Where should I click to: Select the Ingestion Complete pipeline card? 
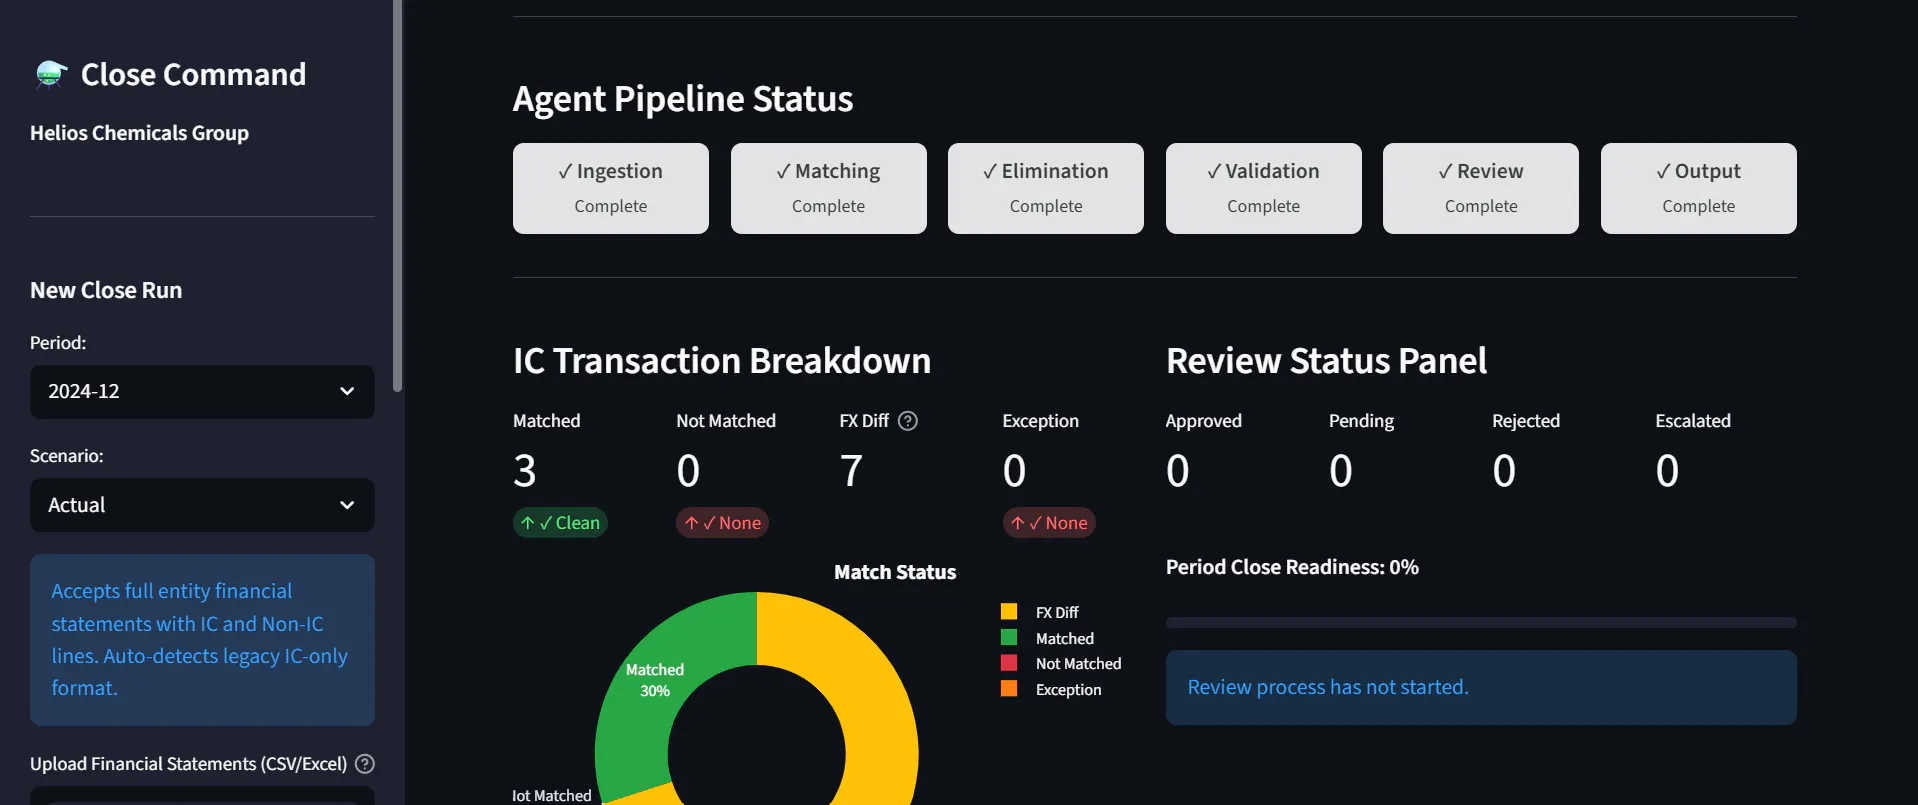(x=611, y=188)
